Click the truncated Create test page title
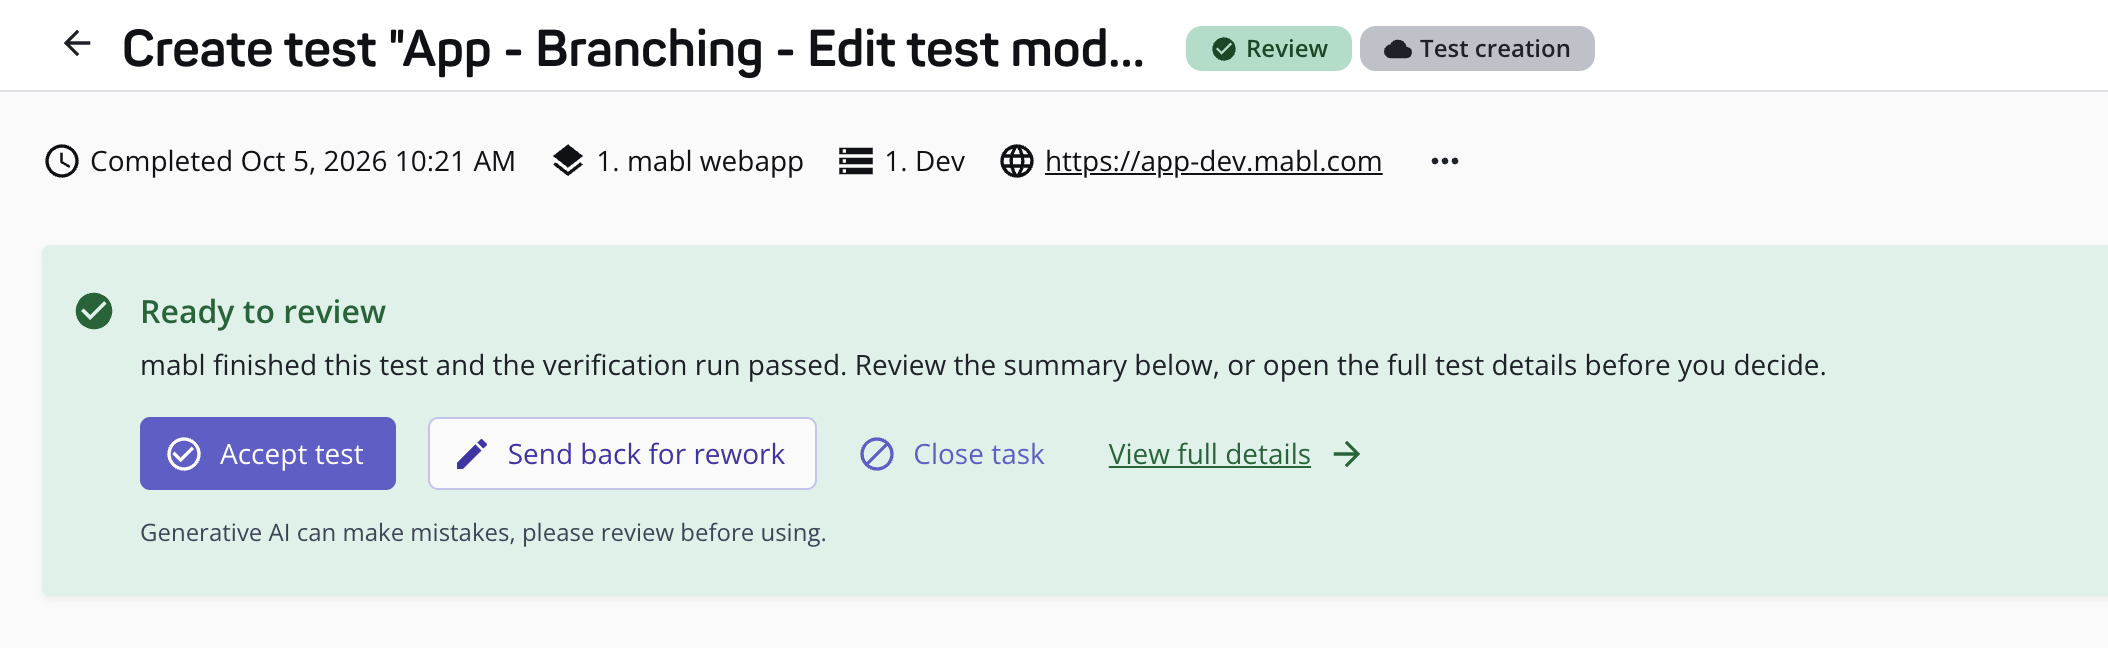2108x648 pixels. [633, 48]
